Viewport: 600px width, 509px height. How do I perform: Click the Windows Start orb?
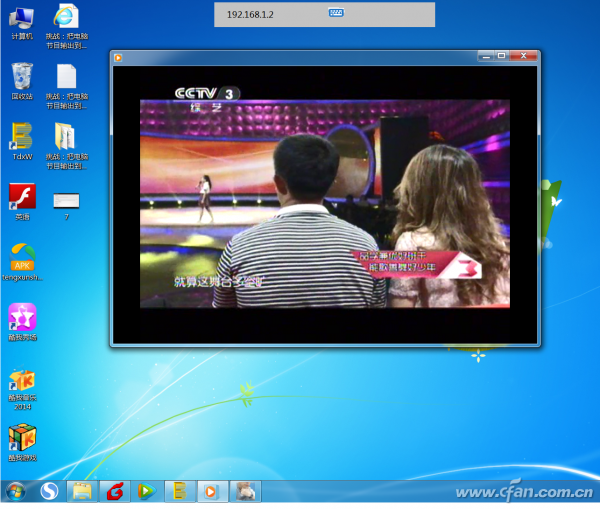[16, 491]
